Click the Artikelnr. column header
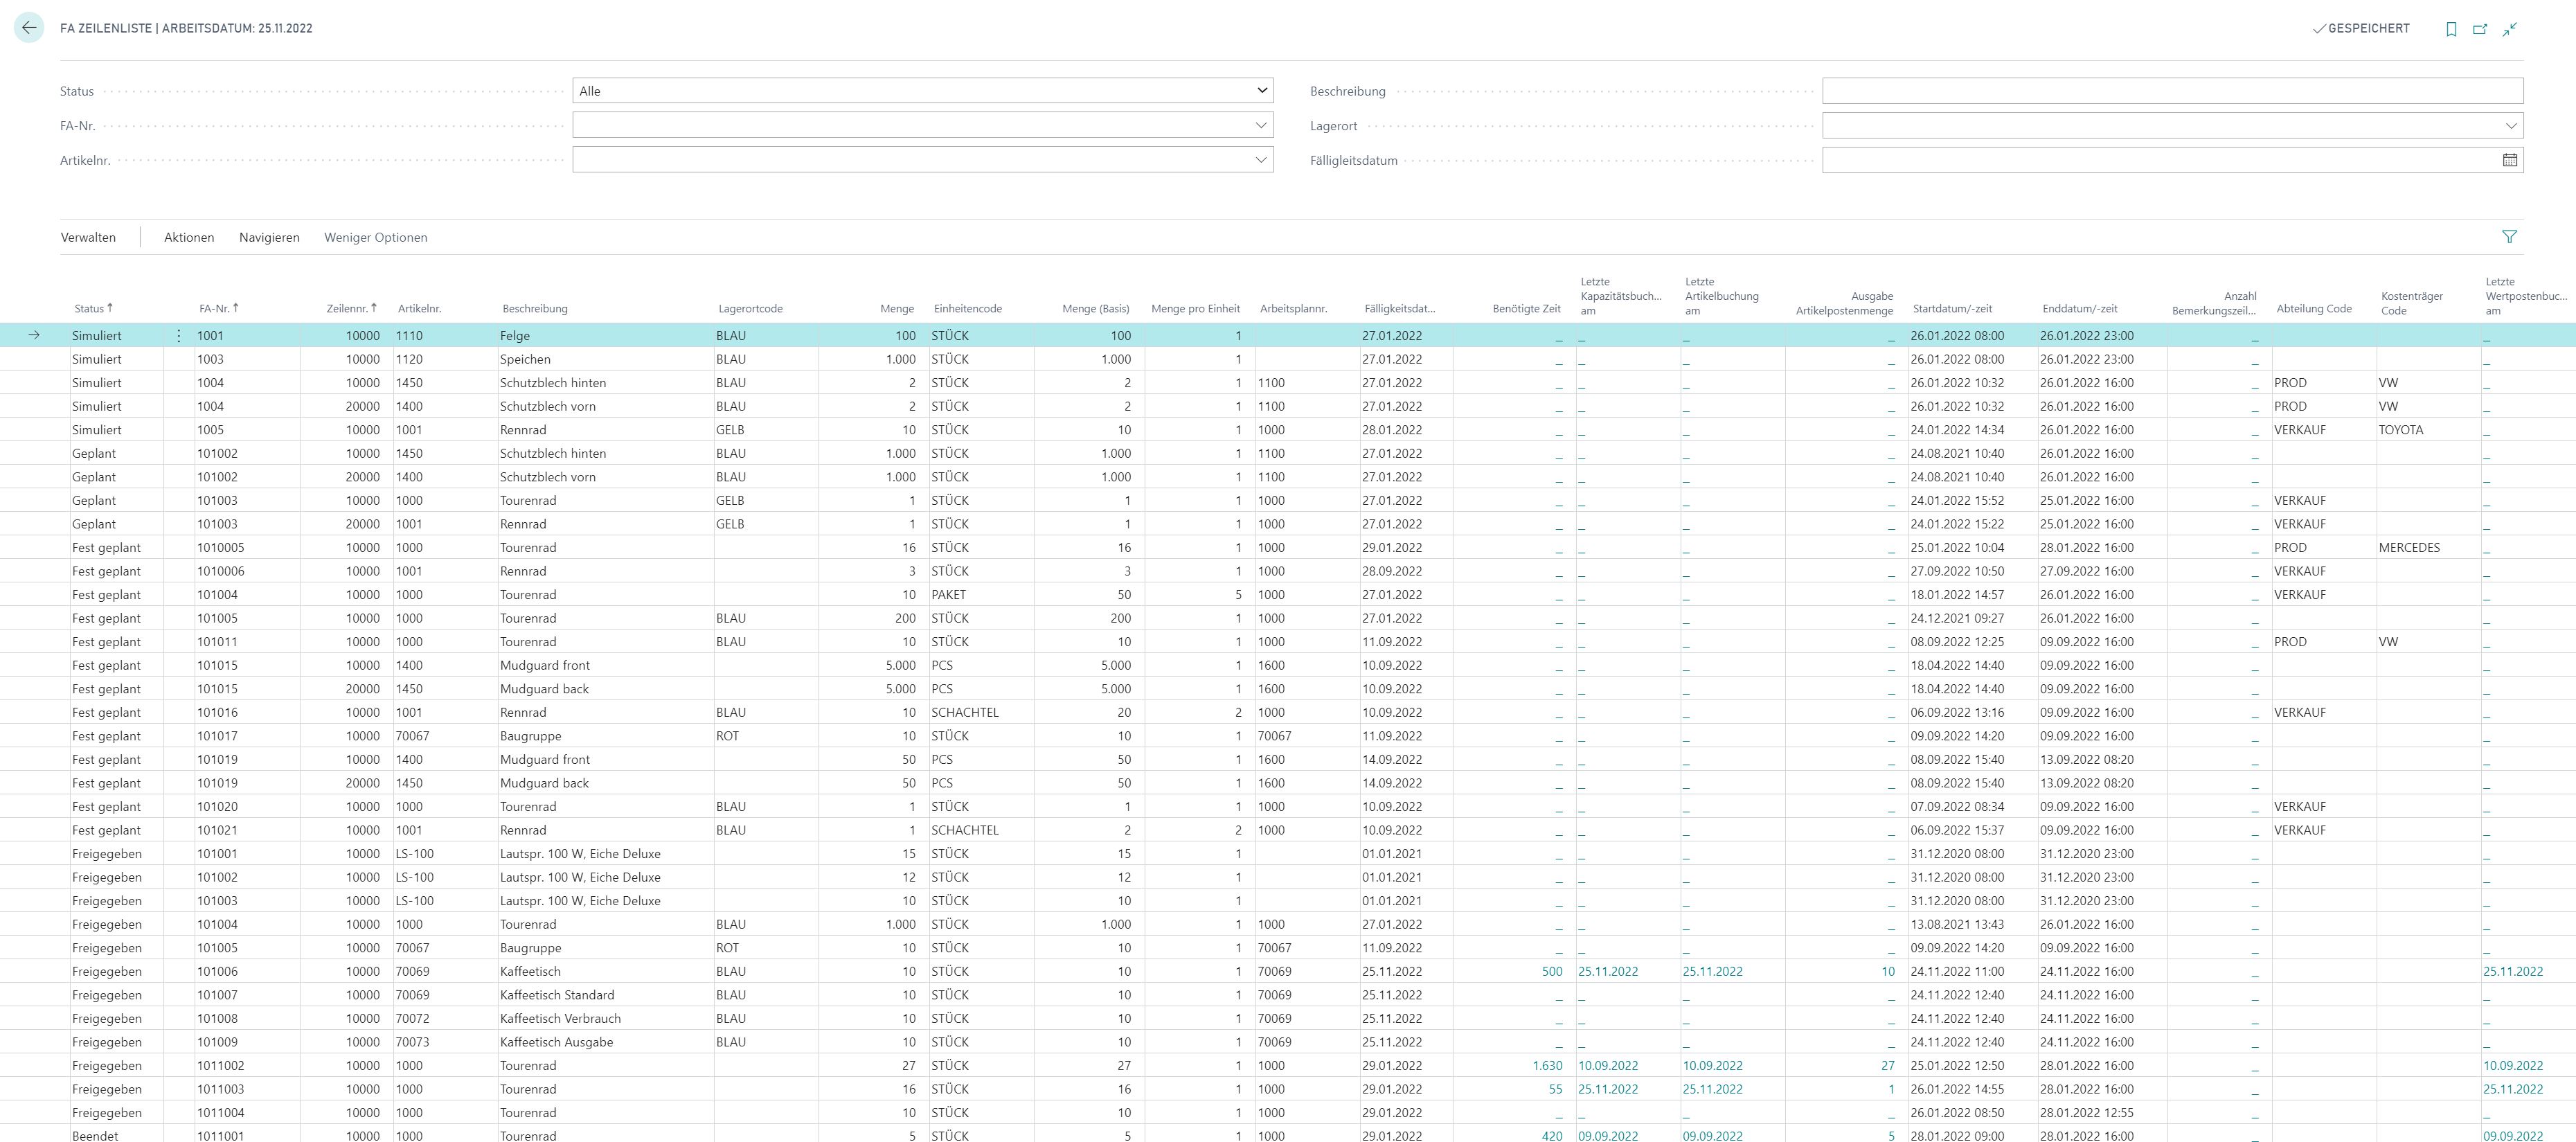Viewport: 2576px width, 1142px height. click(x=419, y=309)
